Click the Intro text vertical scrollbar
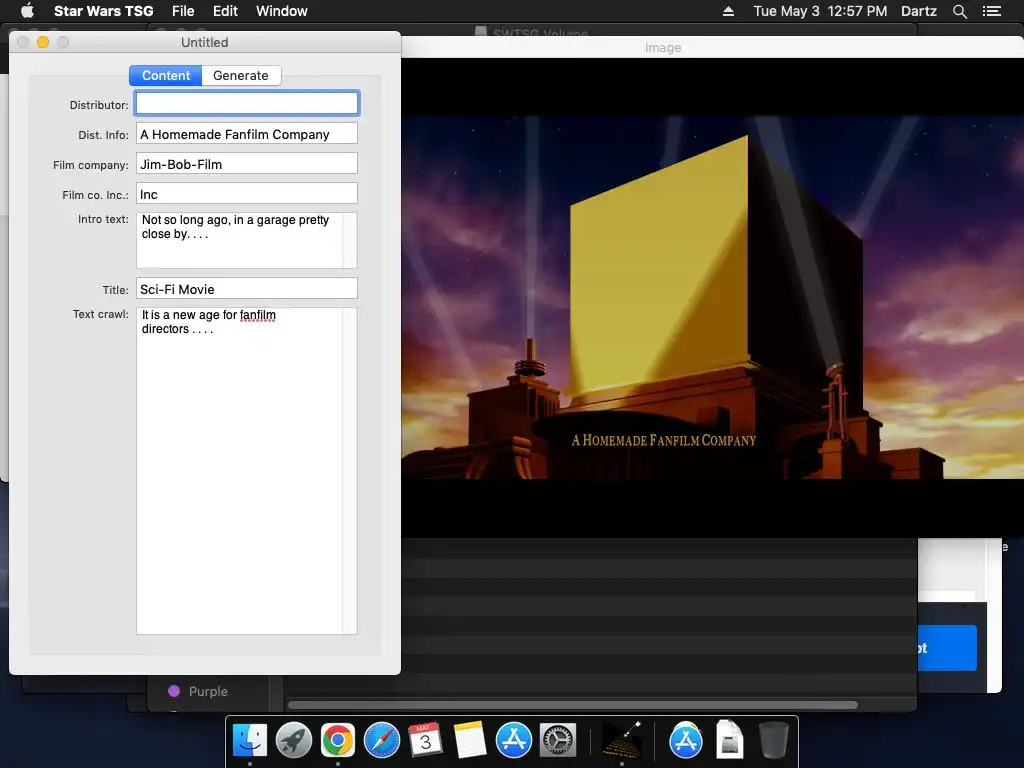 [x=350, y=240]
